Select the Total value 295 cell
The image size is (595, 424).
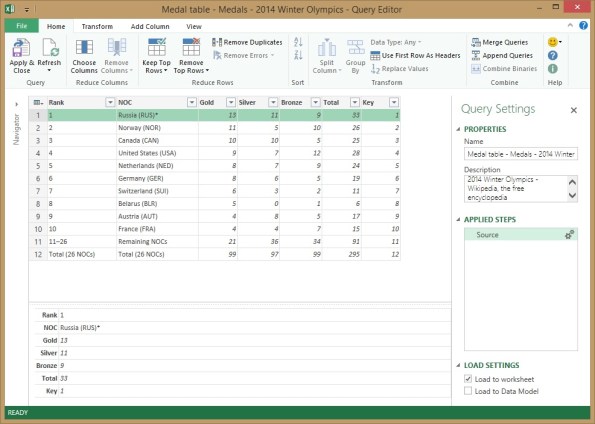(342, 254)
